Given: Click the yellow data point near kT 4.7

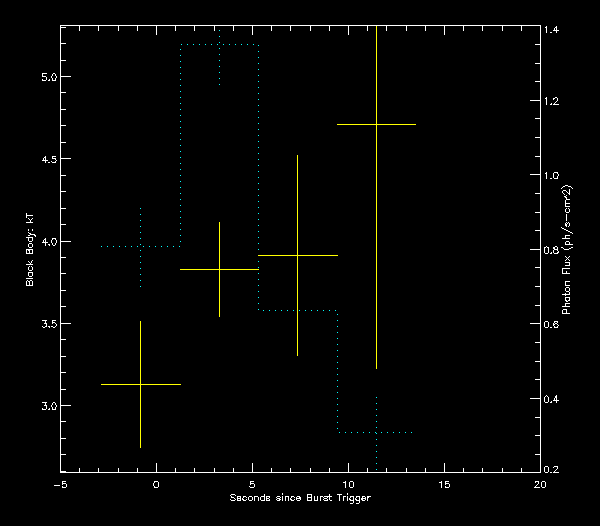Looking at the screenshot, I should coord(376,124).
